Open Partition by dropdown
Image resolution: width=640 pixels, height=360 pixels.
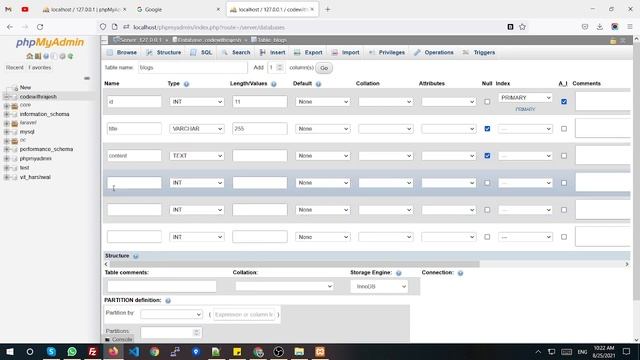pos(171,314)
